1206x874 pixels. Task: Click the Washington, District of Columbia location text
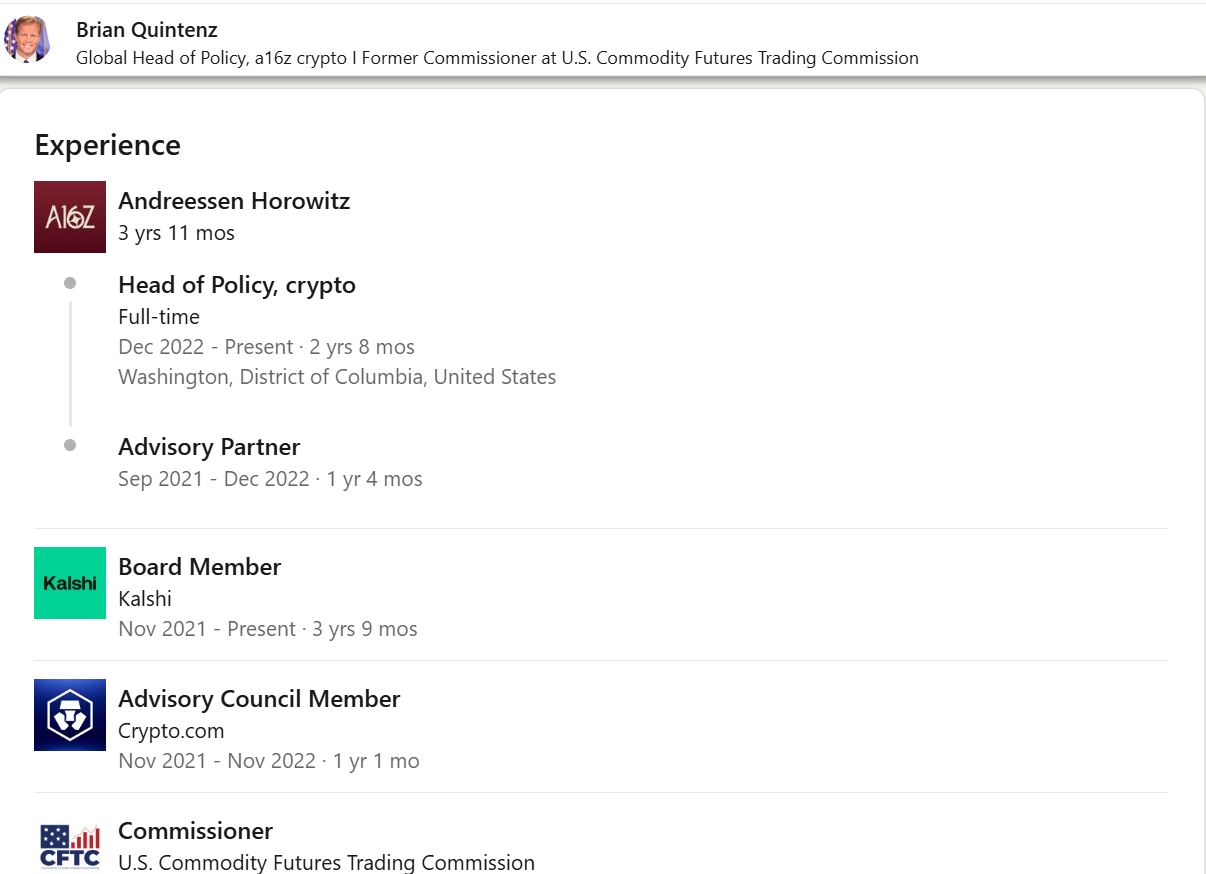tap(337, 377)
